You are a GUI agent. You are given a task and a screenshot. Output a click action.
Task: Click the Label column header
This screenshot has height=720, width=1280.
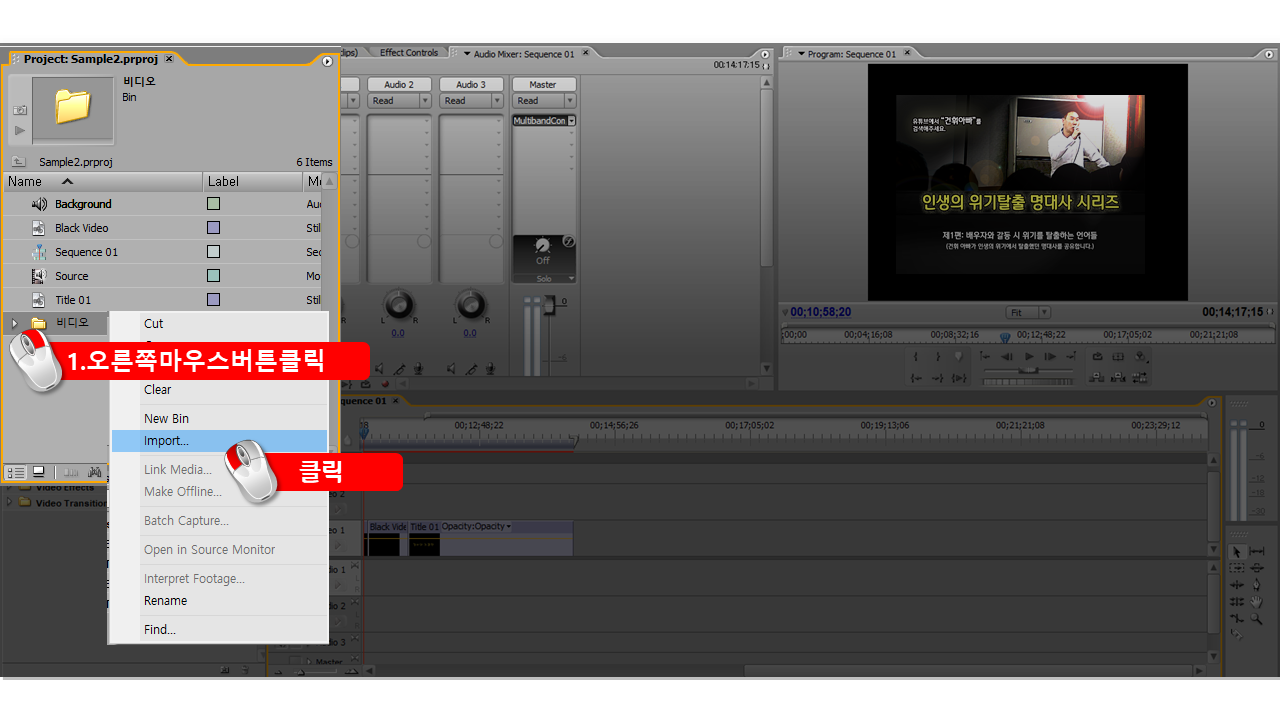point(253,182)
